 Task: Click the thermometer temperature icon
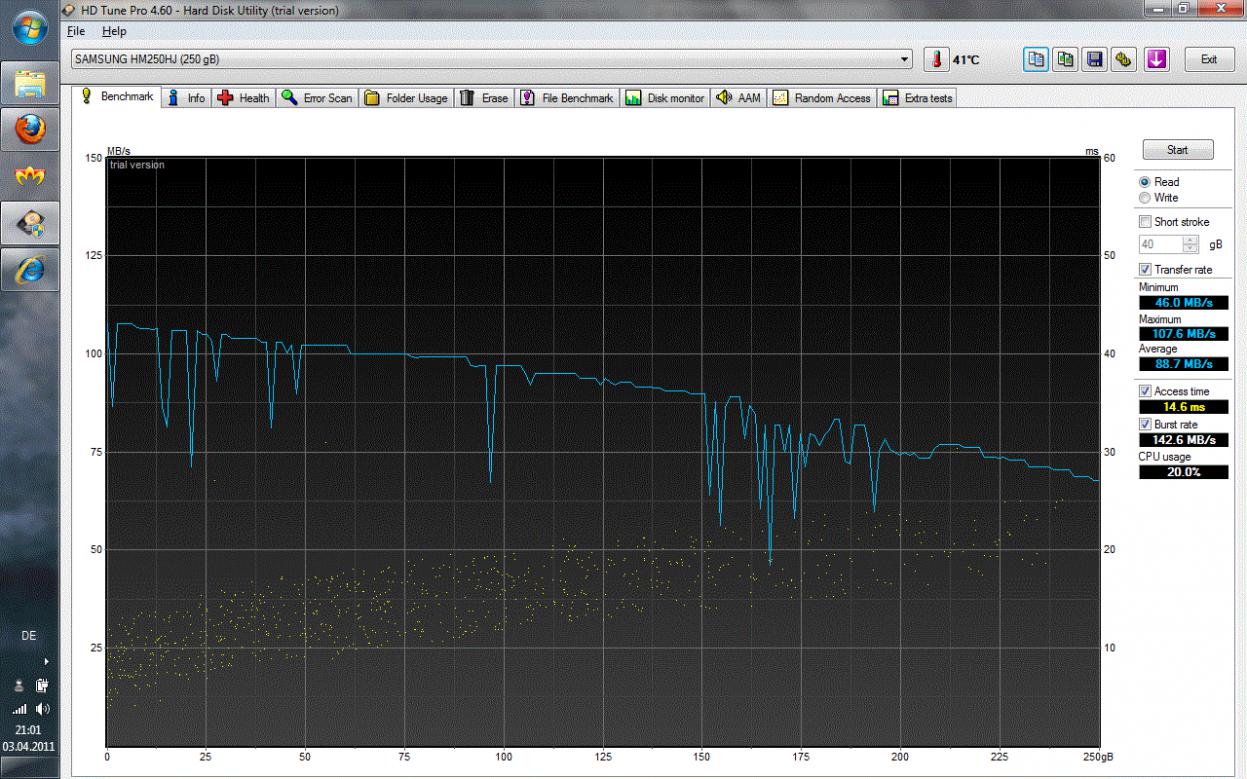(x=937, y=60)
